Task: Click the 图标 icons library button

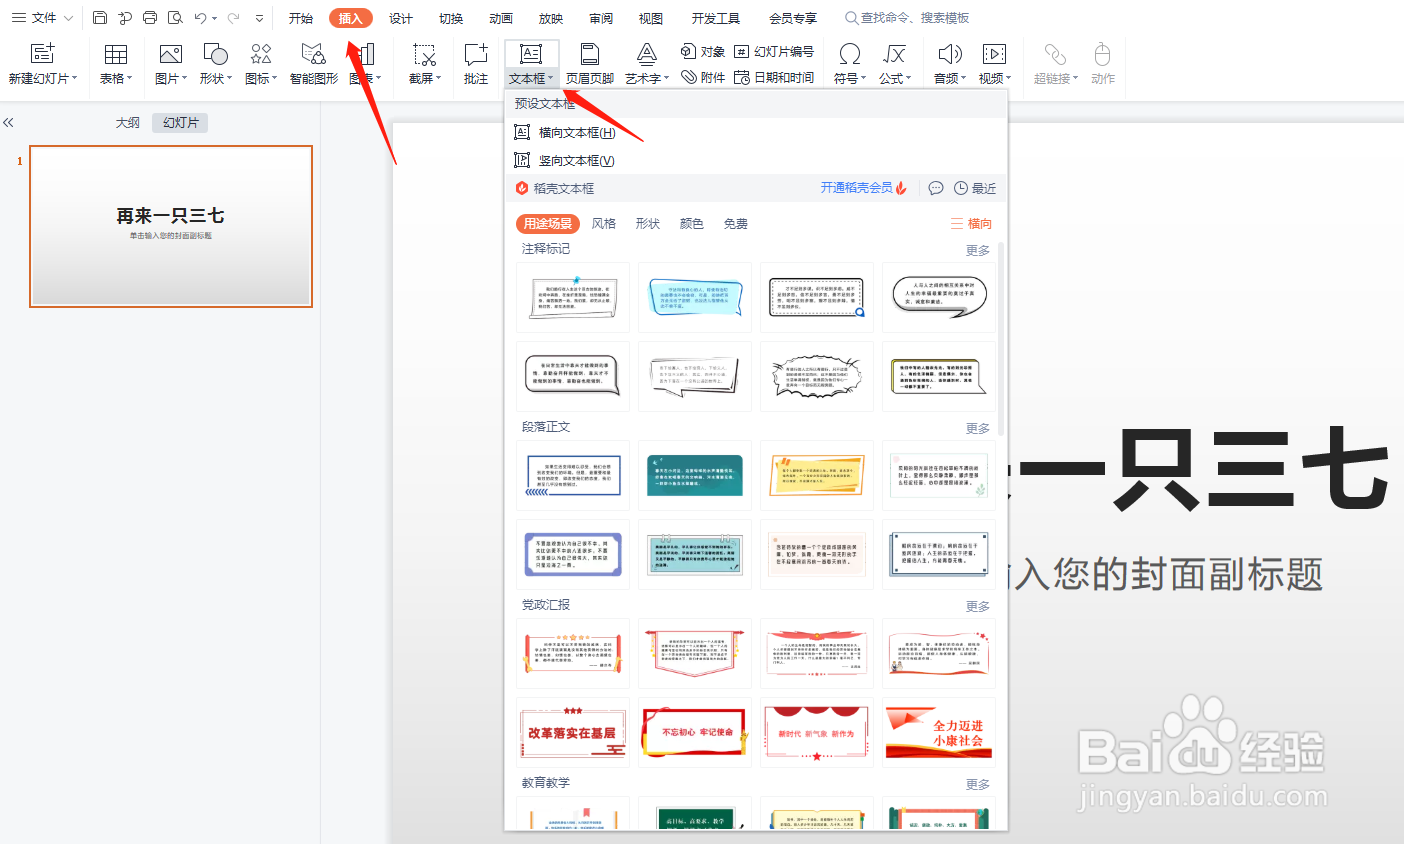Action: point(261,54)
